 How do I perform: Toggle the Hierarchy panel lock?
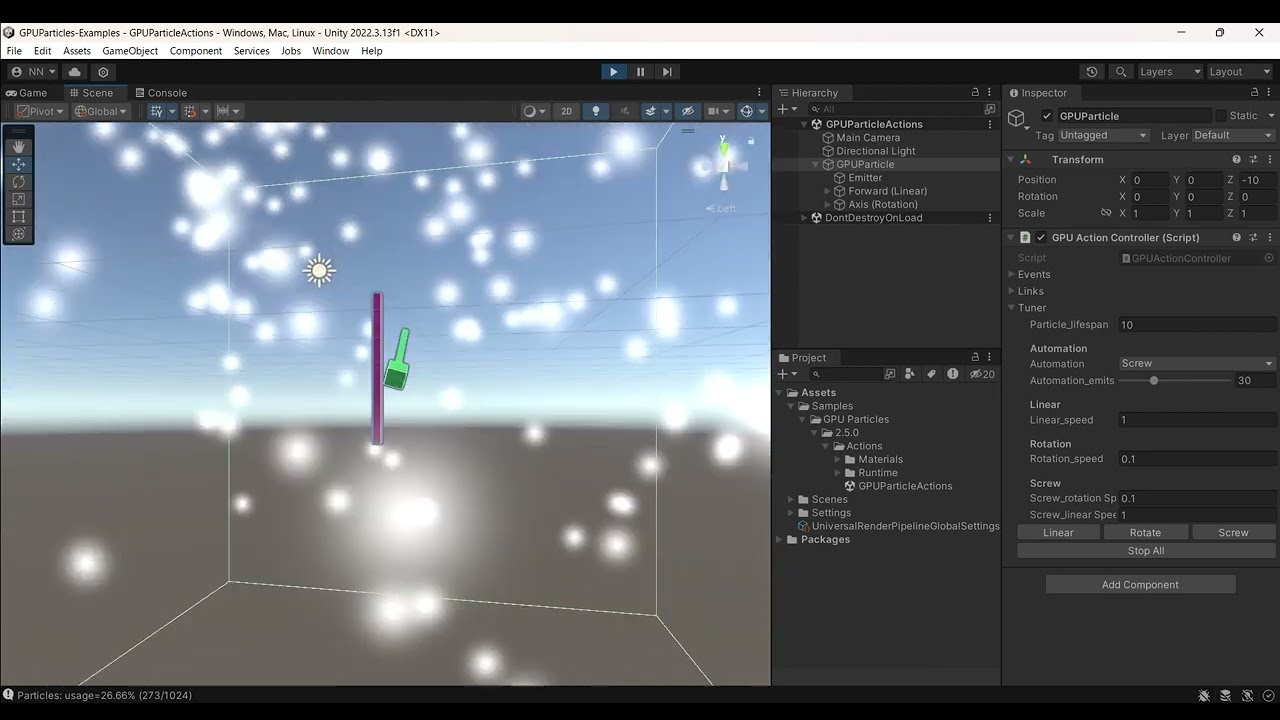click(x=975, y=92)
